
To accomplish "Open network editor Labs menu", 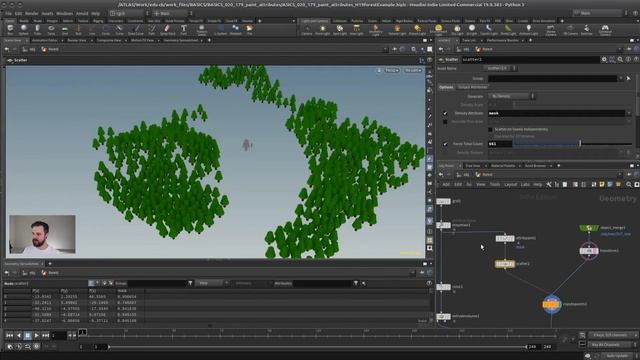I will (x=525, y=184).
